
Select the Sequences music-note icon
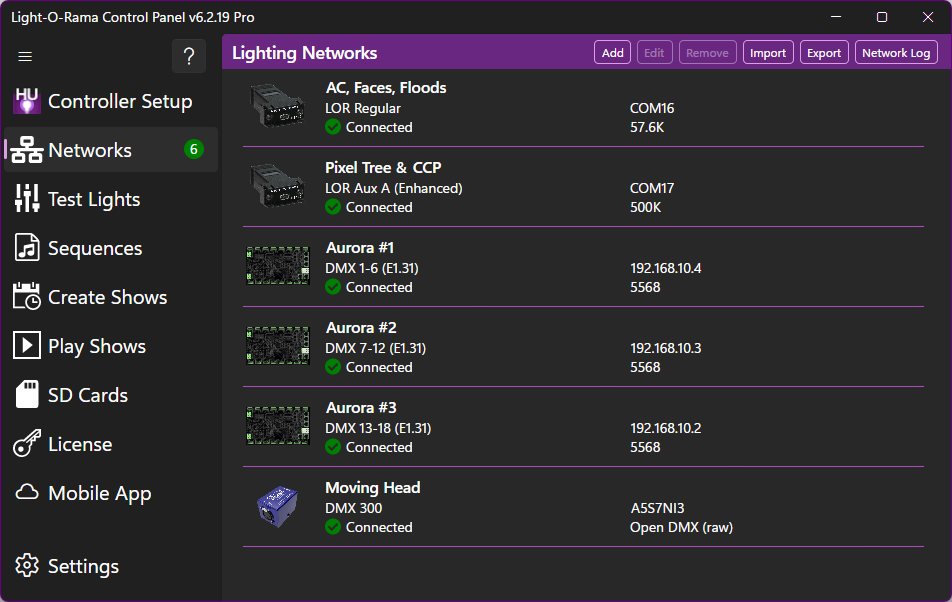point(25,248)
